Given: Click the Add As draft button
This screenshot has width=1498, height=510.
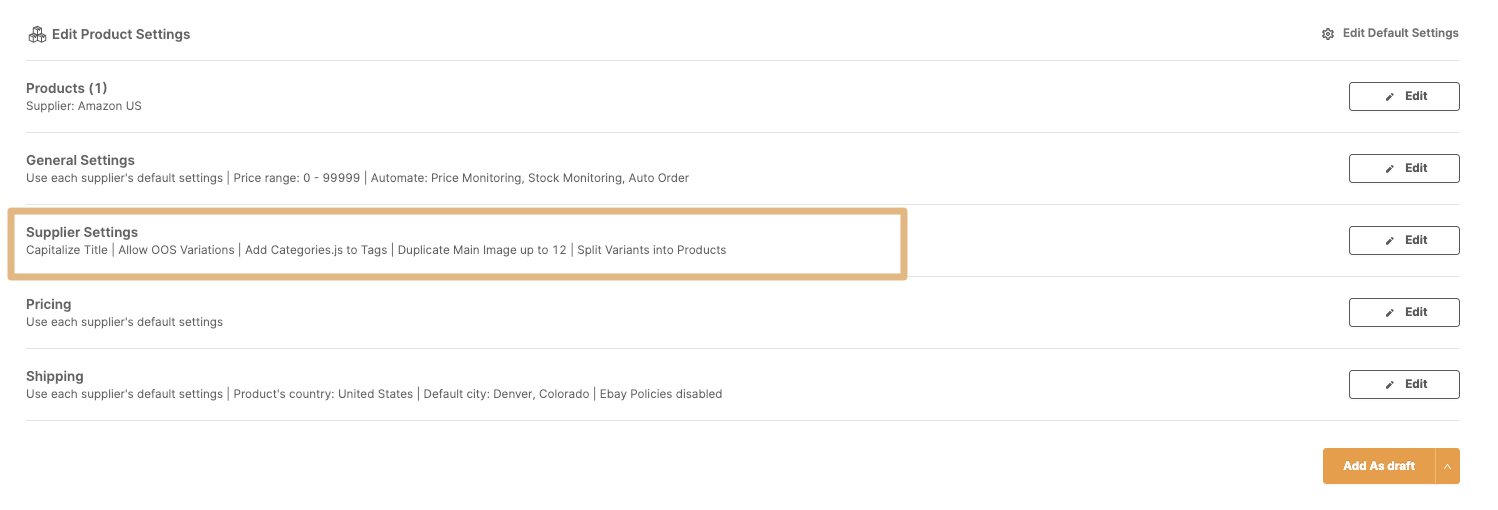Looking at the screenshot, I should click(1379, 466).
